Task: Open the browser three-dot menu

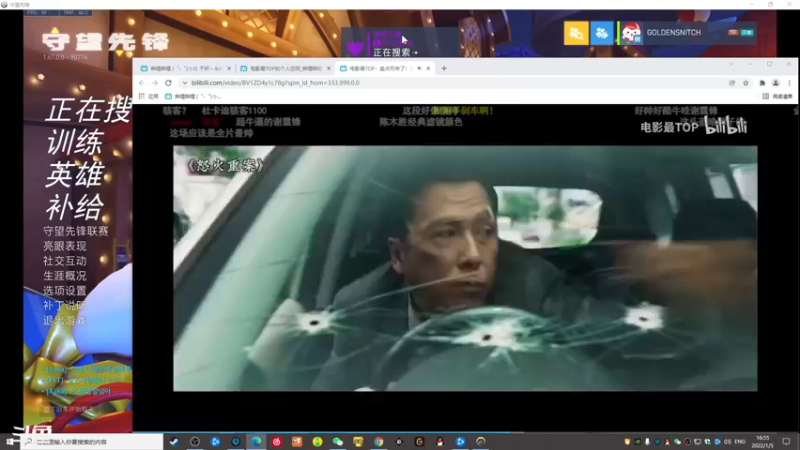Action: click(x=789, y=83)
